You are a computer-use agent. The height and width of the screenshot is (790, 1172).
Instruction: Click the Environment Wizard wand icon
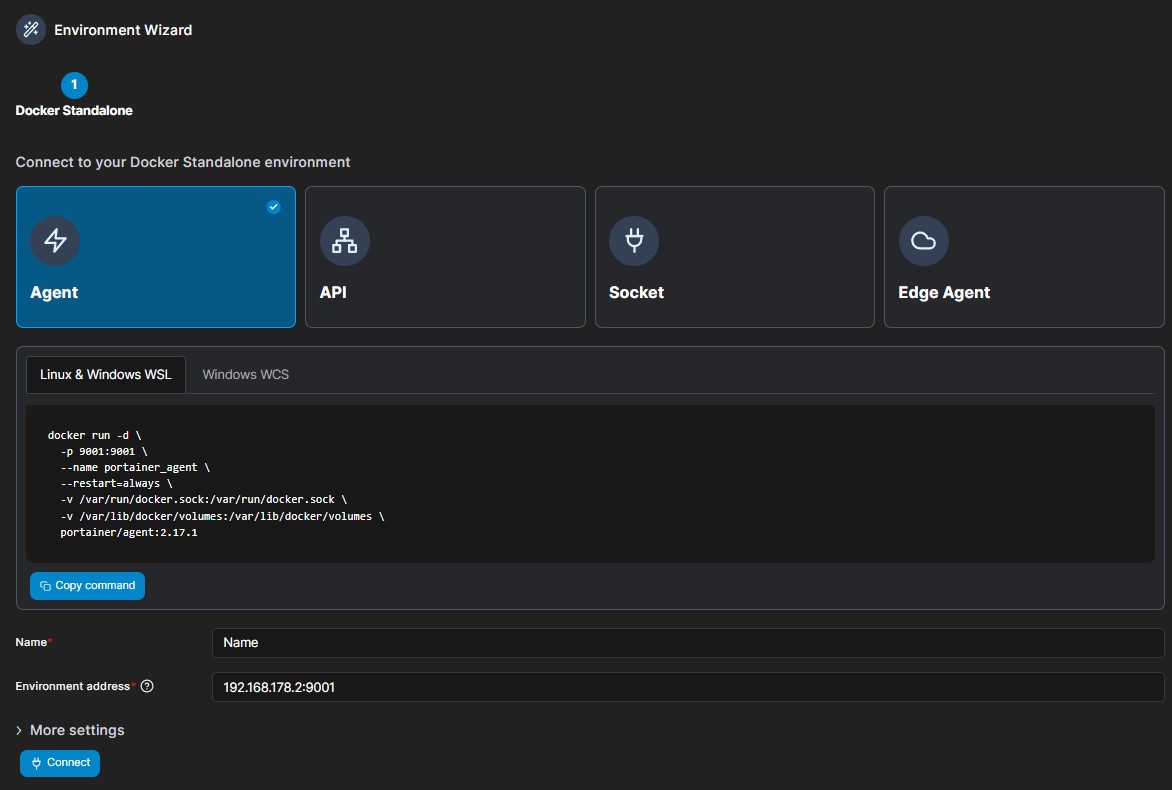[31, 30]
